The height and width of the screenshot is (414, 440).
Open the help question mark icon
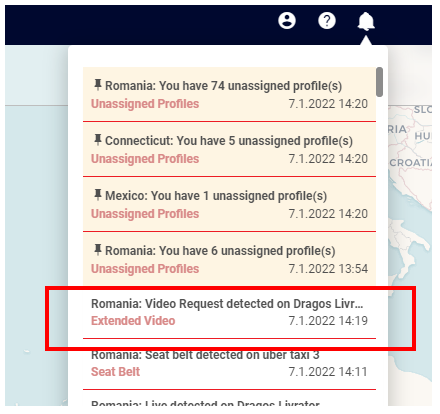click(327, 21)
